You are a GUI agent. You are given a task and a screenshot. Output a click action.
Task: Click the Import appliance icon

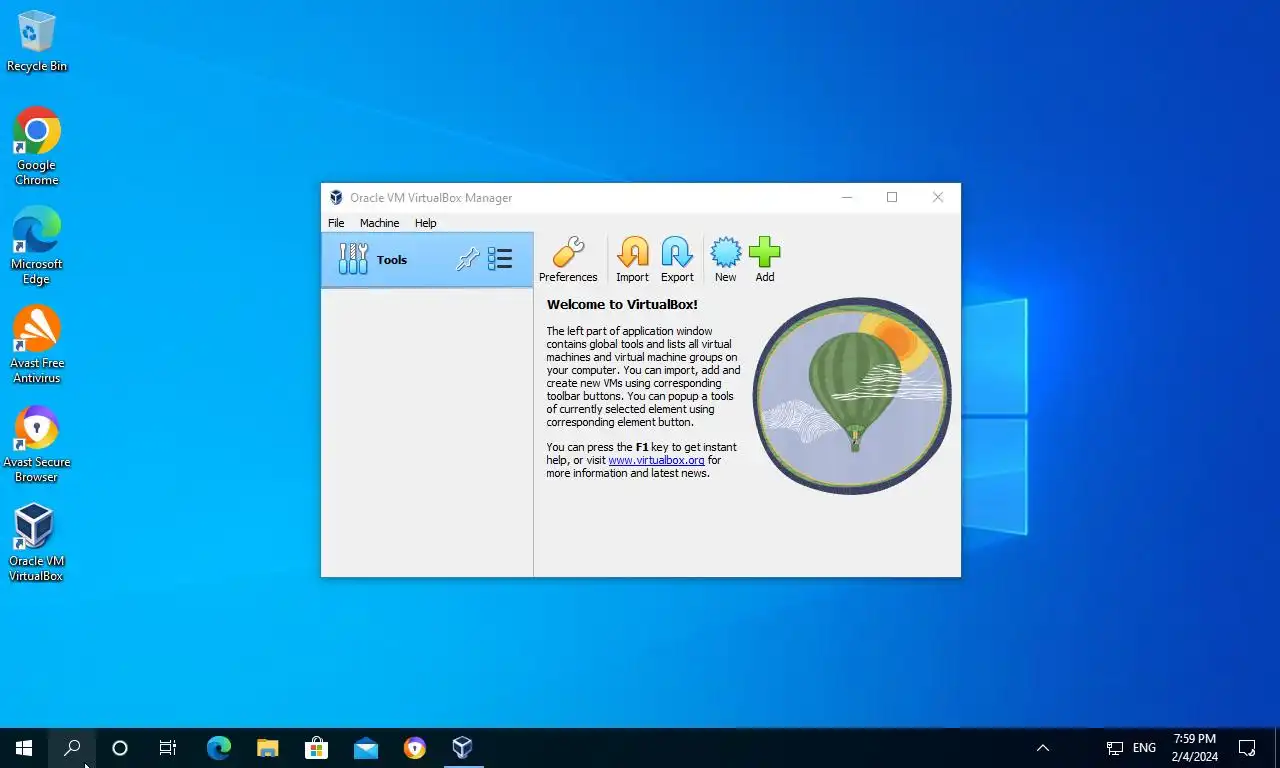(632, 260)
